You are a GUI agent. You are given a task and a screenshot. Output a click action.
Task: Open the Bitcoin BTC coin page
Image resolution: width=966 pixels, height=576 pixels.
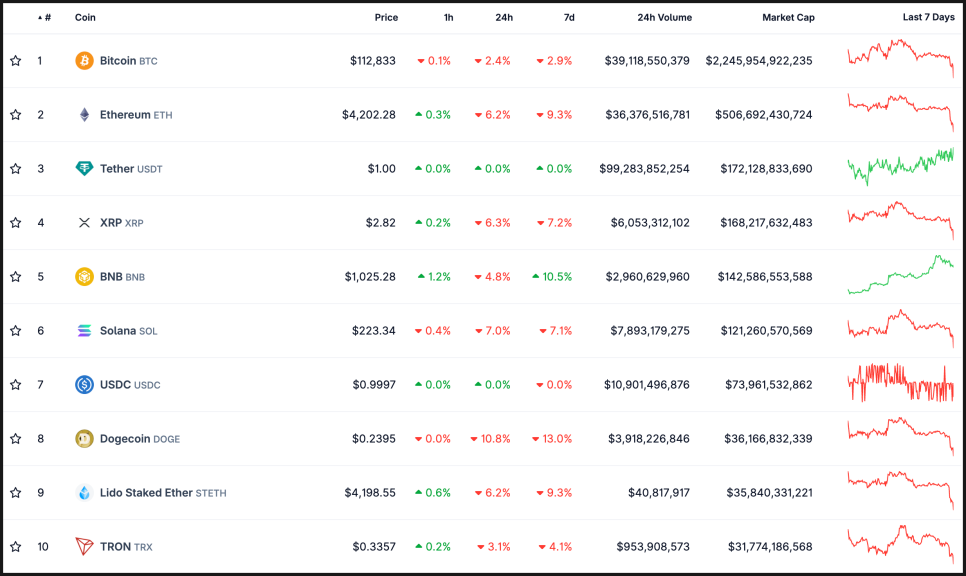pos(129,60)
